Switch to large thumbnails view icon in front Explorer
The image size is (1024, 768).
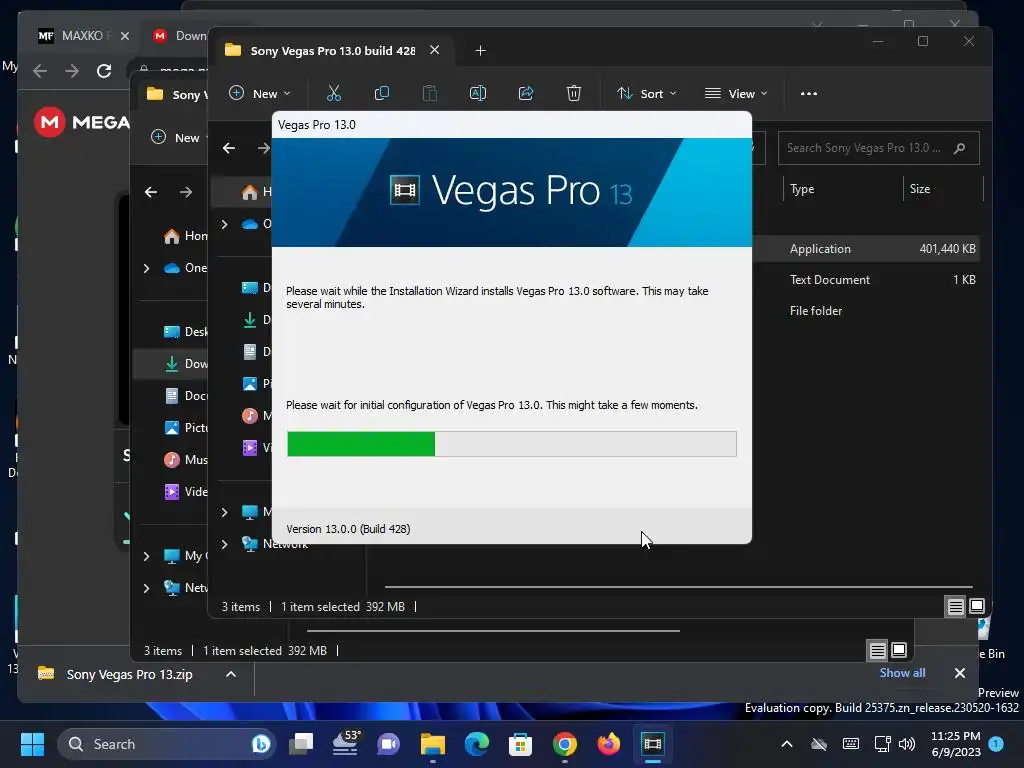point(977,606)
